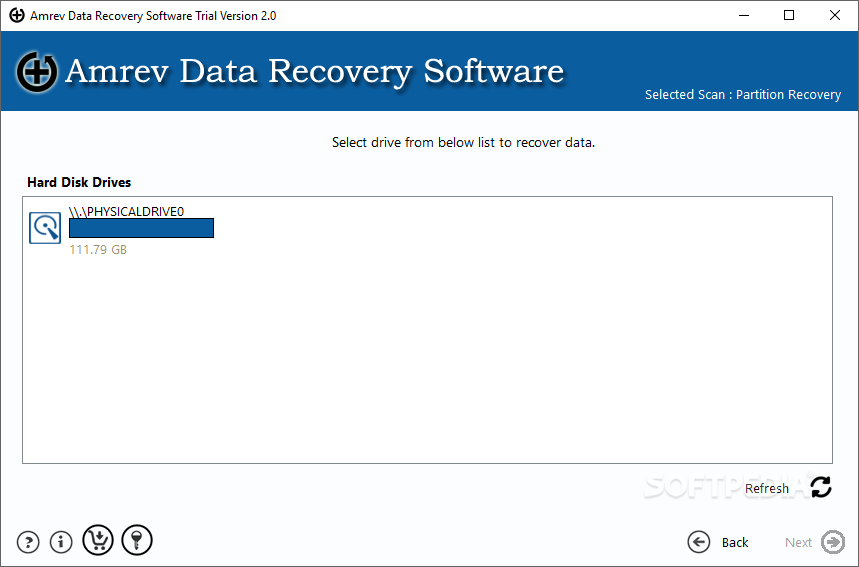Click the title bar app icon

[x=17, y=15]
